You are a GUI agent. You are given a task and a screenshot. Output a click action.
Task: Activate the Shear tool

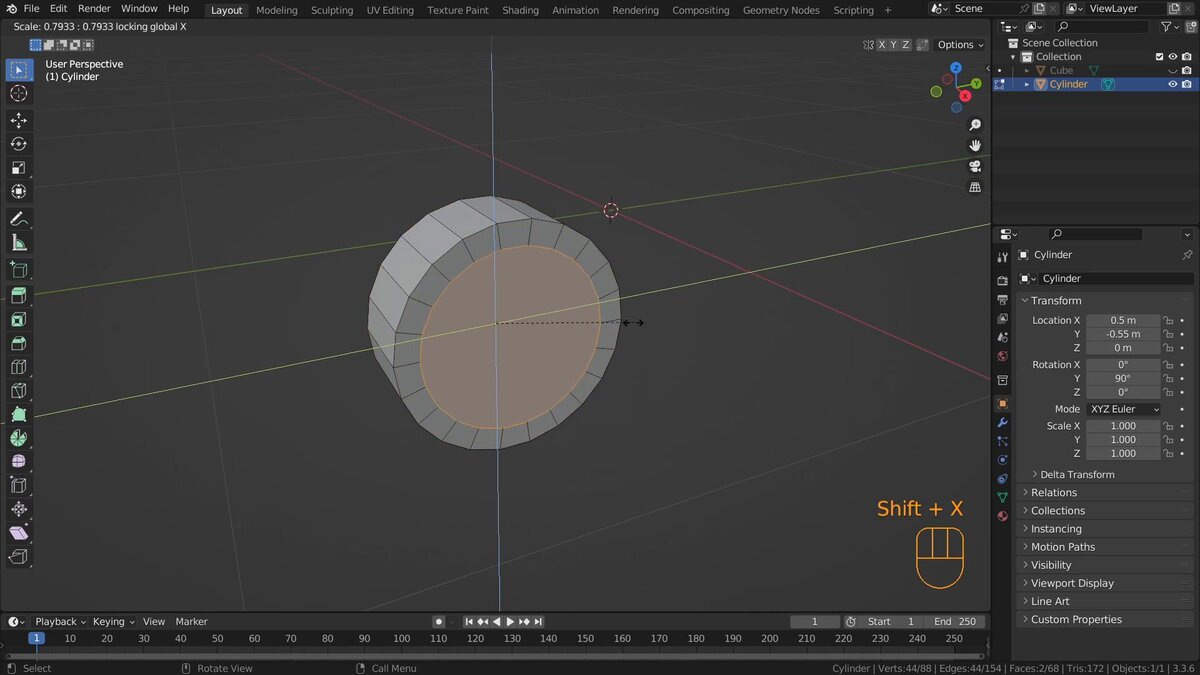19,533
